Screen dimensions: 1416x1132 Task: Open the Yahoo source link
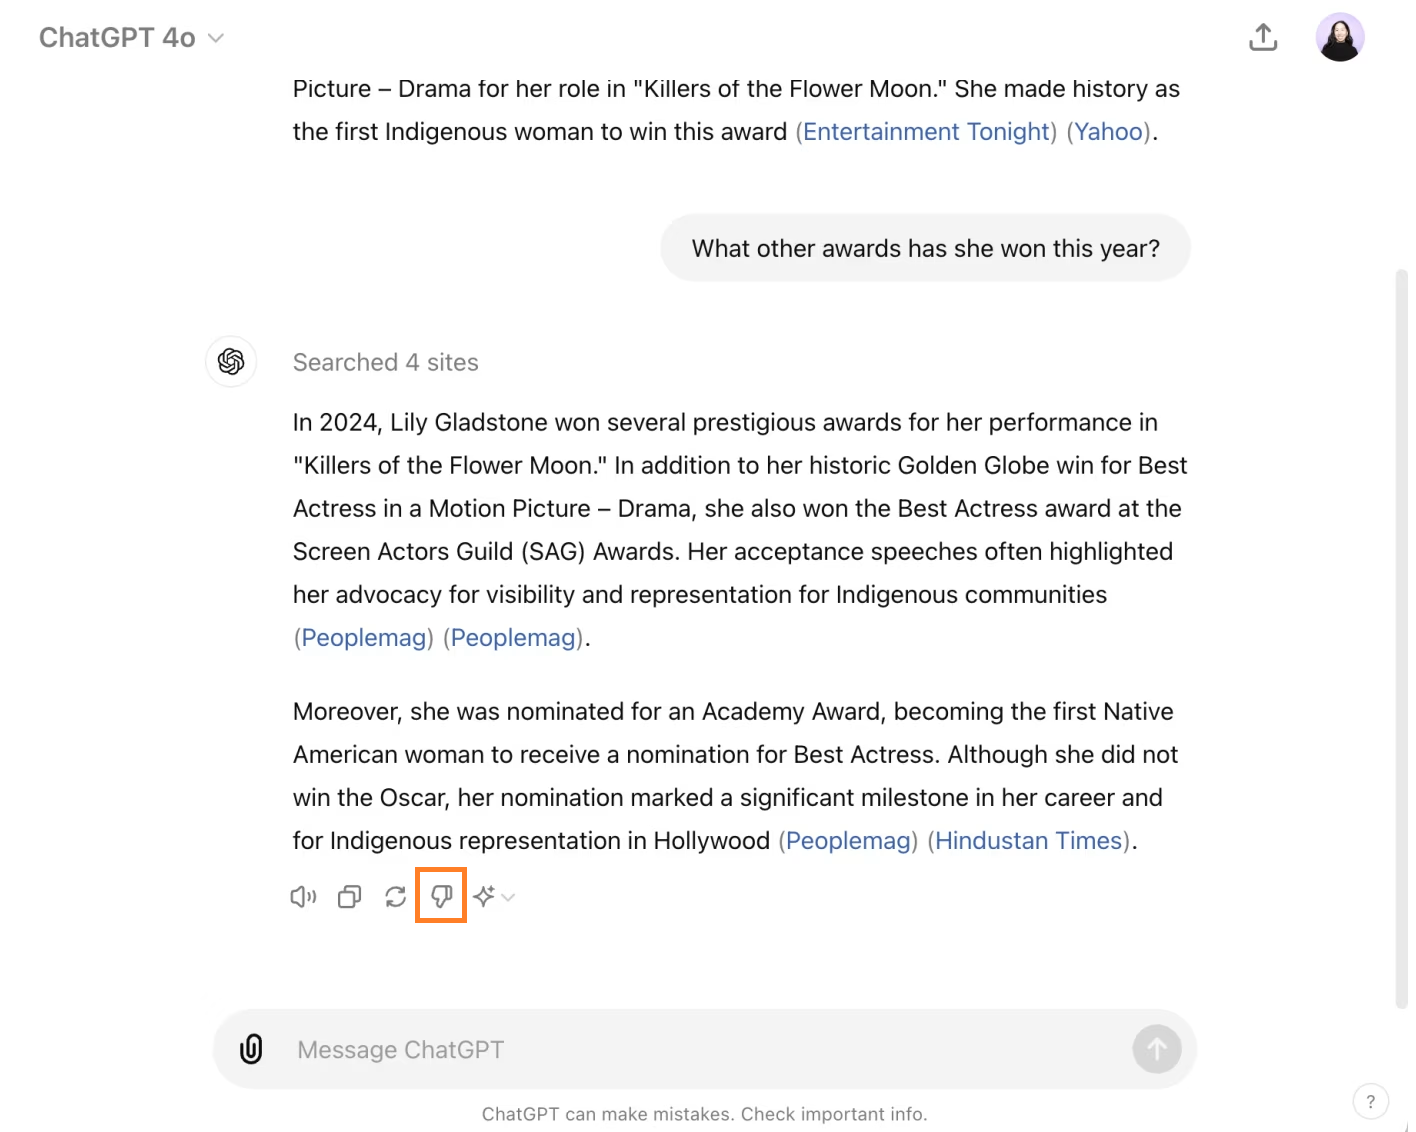click(x=1108, y=132)
